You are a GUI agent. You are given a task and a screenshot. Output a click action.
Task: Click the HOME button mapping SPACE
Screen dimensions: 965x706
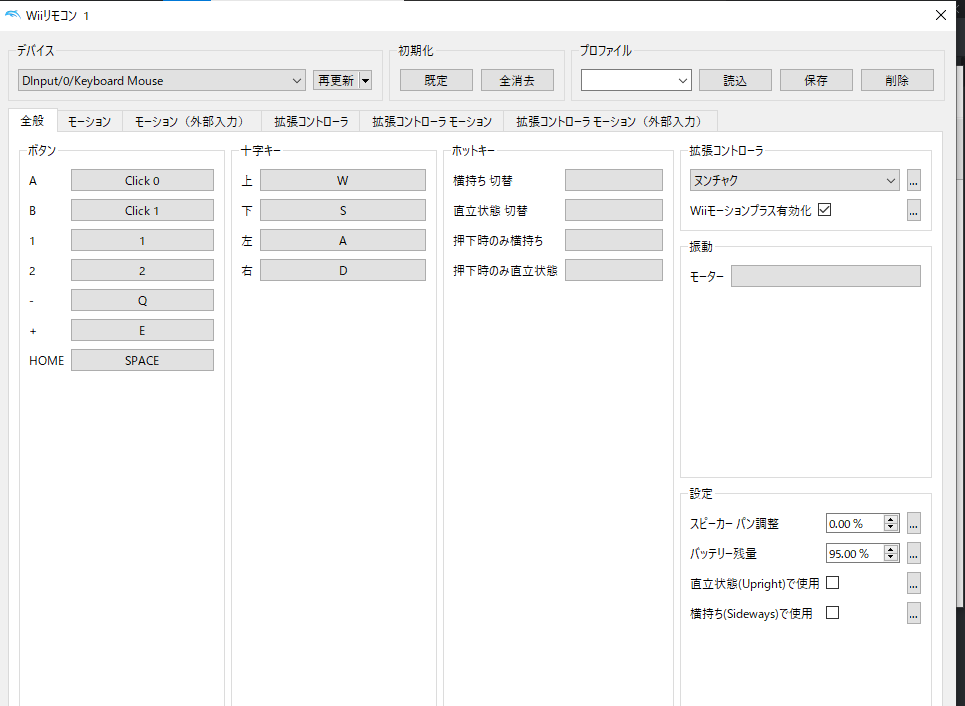[x=142, y=361]
